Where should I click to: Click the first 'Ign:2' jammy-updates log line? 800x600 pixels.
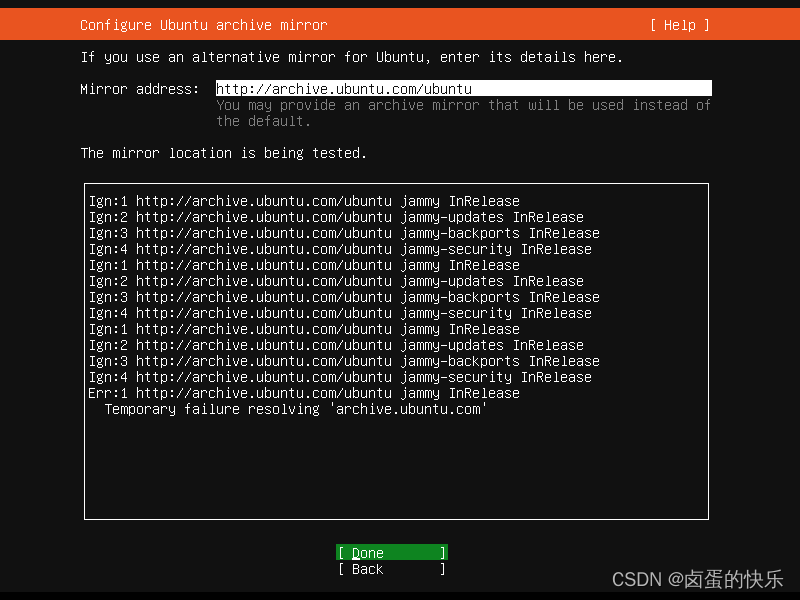pos(336,217)
